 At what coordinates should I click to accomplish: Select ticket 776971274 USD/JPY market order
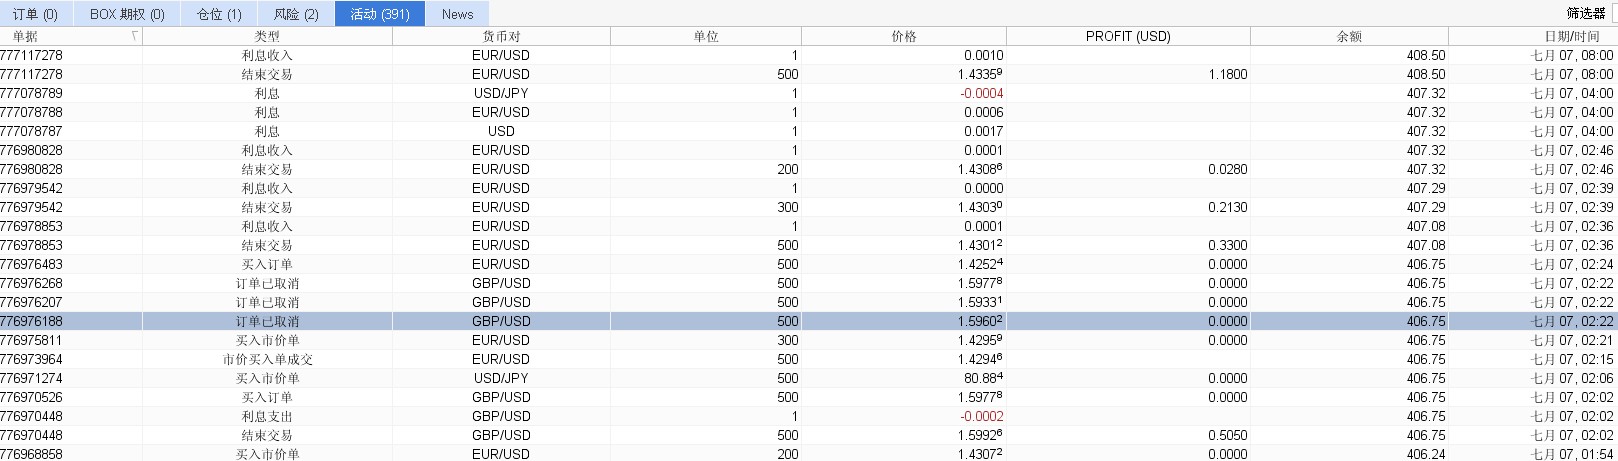point(31,378)
